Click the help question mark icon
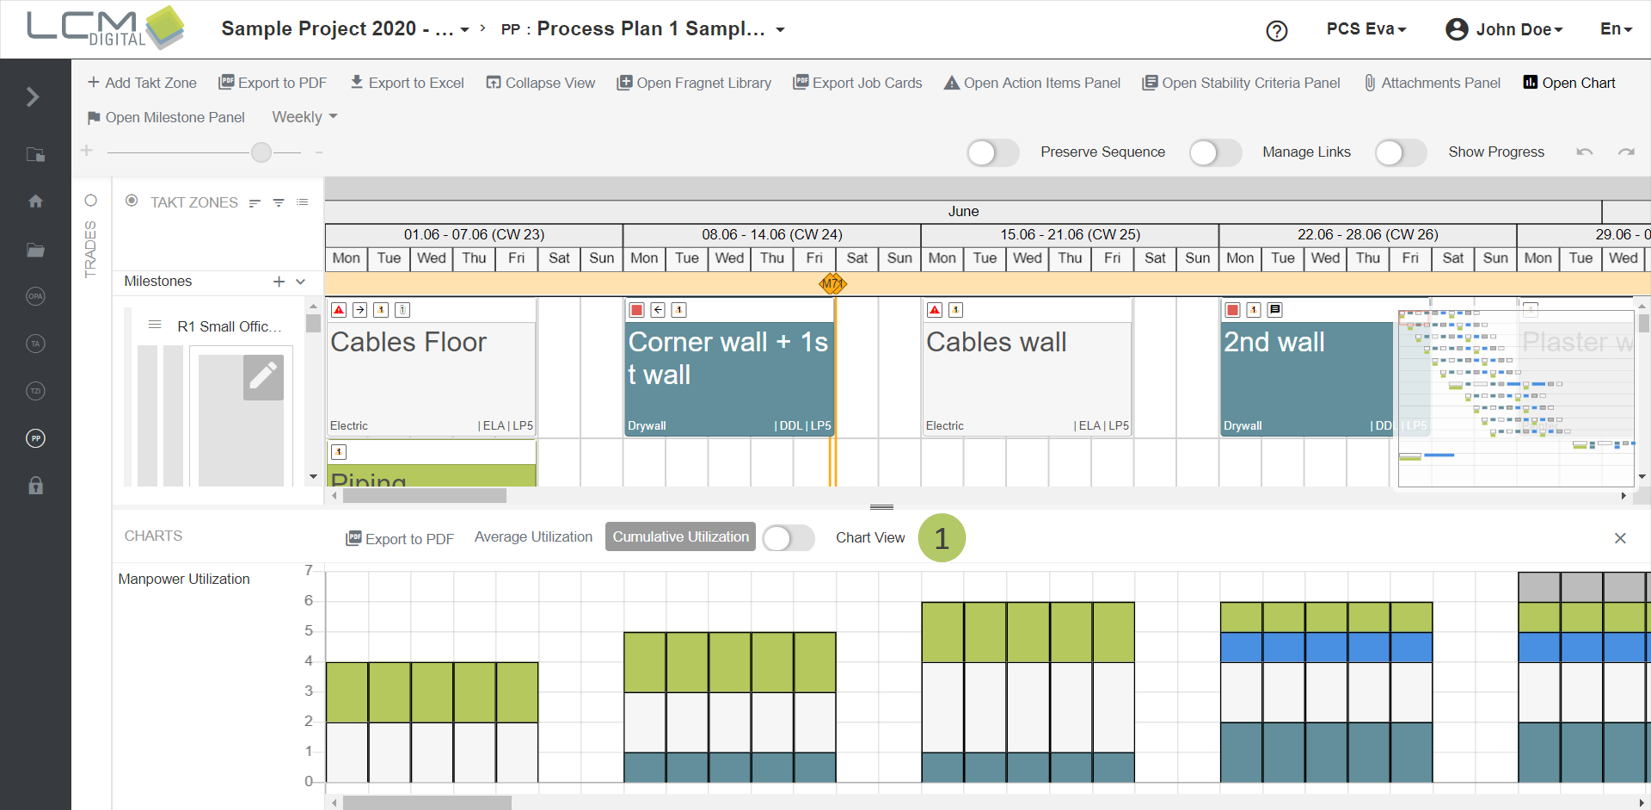 point(1276,31)
